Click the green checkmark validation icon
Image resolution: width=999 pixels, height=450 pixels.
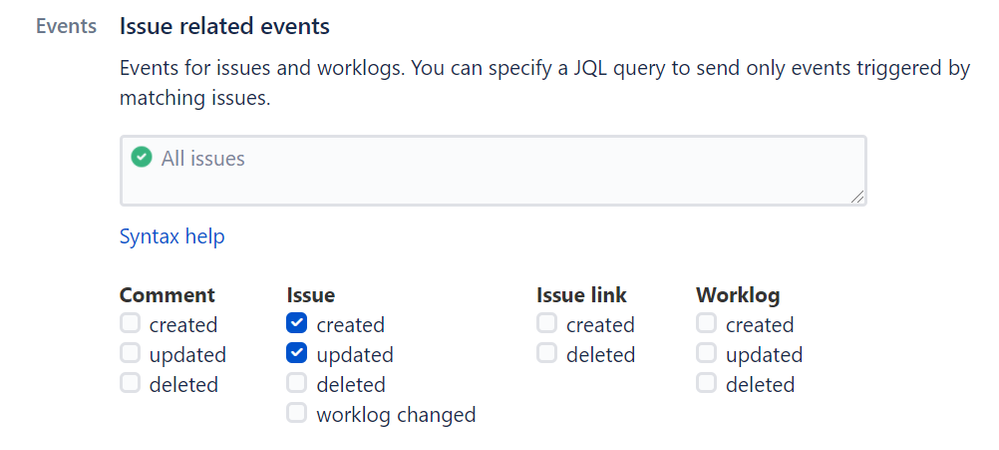point(141,157)
